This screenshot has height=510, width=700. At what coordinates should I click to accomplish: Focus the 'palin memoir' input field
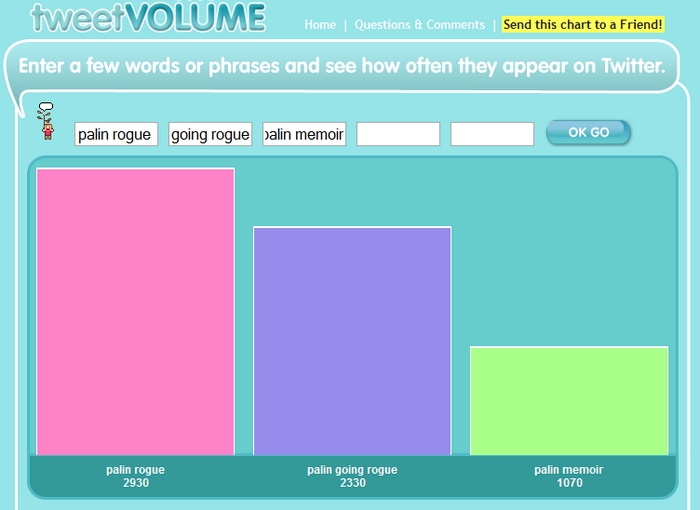[x=304, y=134]
